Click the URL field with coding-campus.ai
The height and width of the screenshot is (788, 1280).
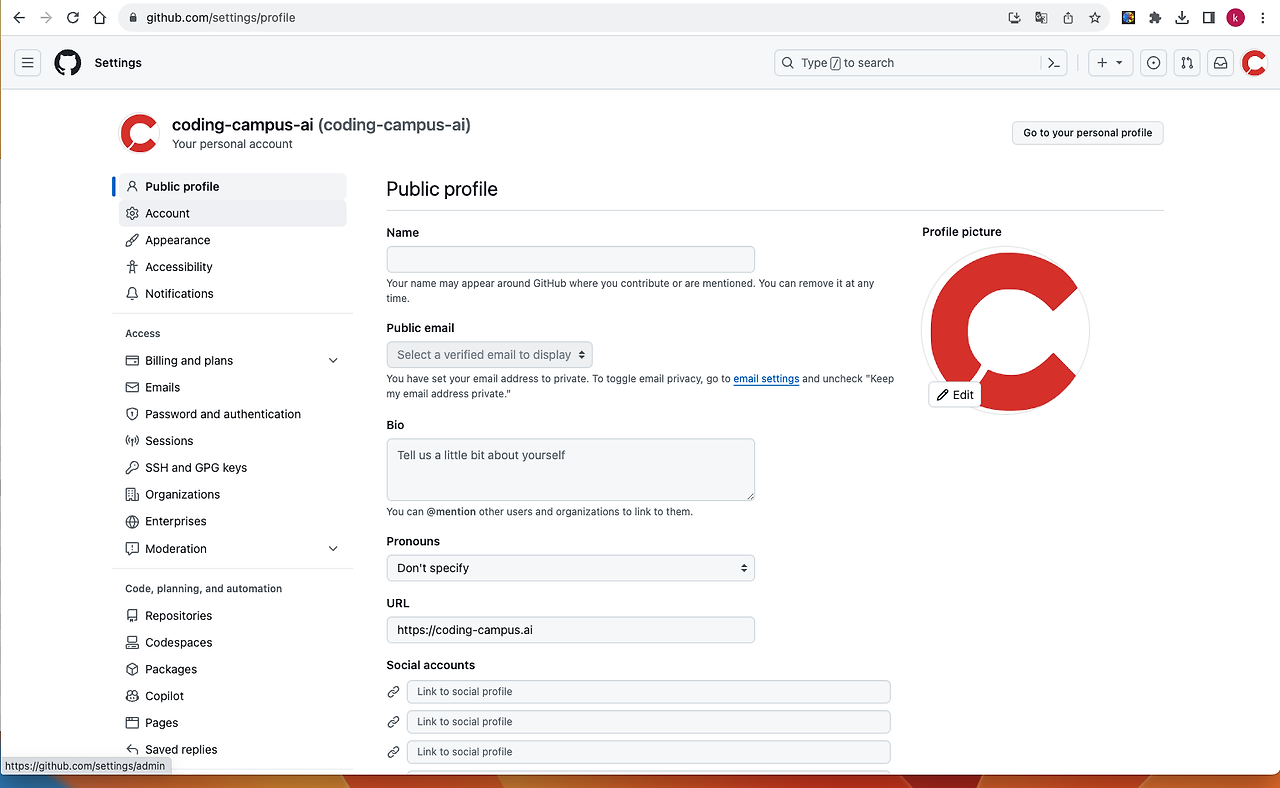pos(571,630)
